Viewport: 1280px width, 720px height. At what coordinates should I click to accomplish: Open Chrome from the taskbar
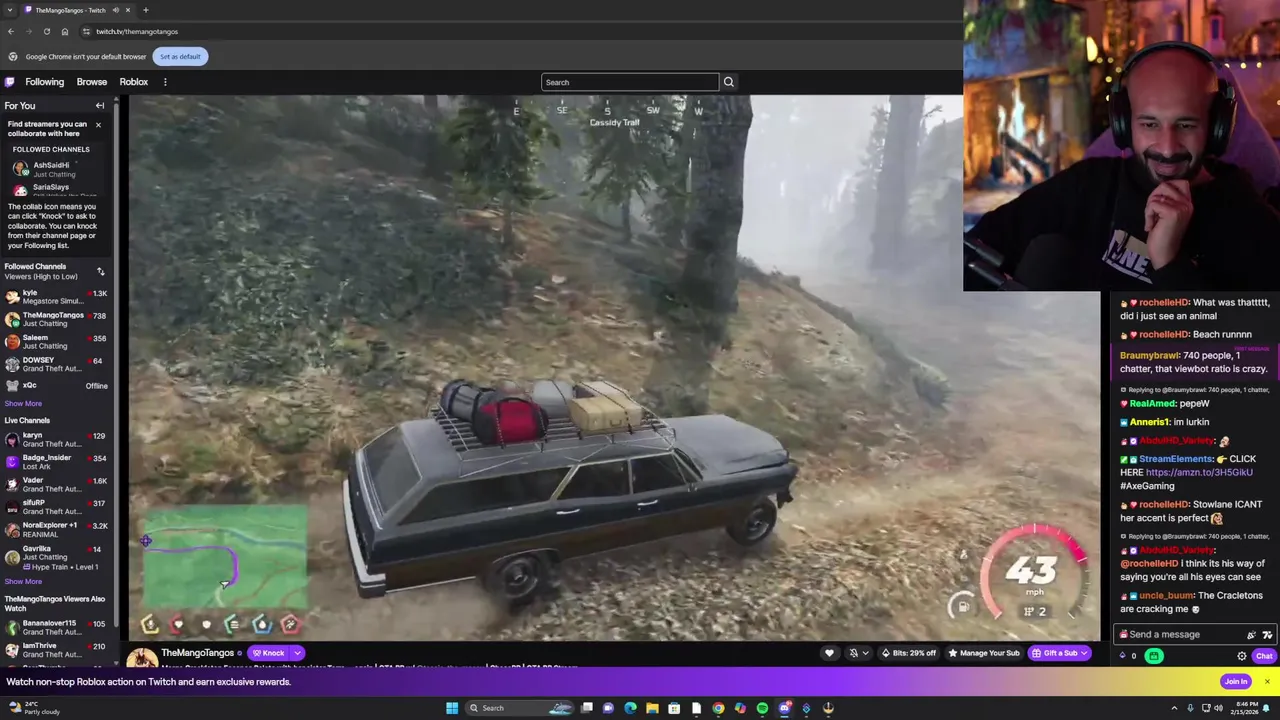coord(718,708)
